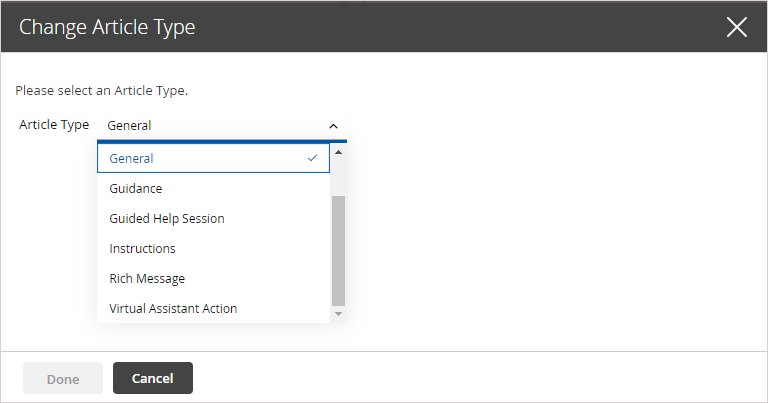Screen dimensions: 768x403
Task: Click scrollbar track above the thumb
Action: pos(338,177)
